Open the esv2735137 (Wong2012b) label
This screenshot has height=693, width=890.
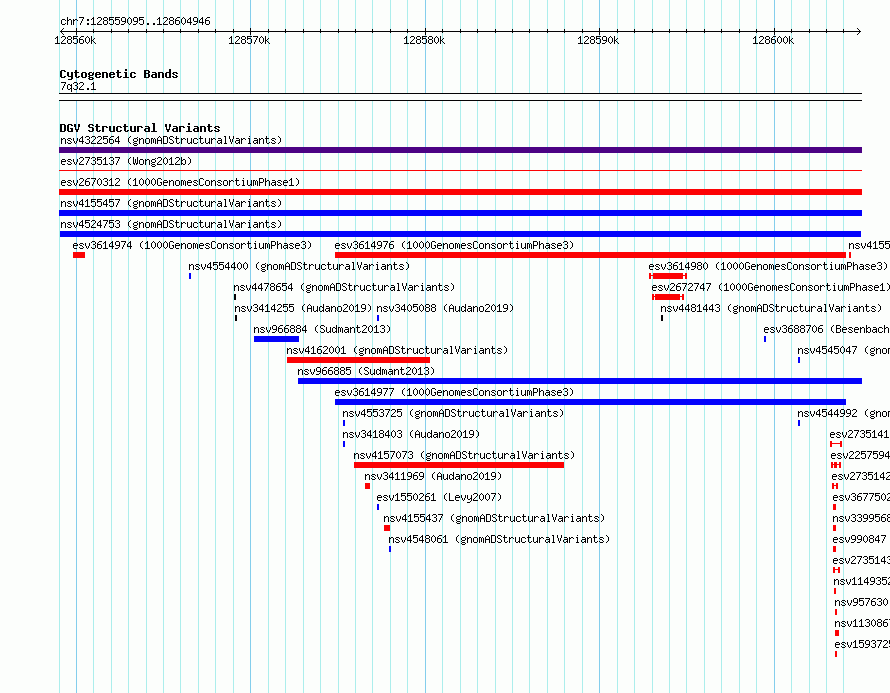(126, 161)
